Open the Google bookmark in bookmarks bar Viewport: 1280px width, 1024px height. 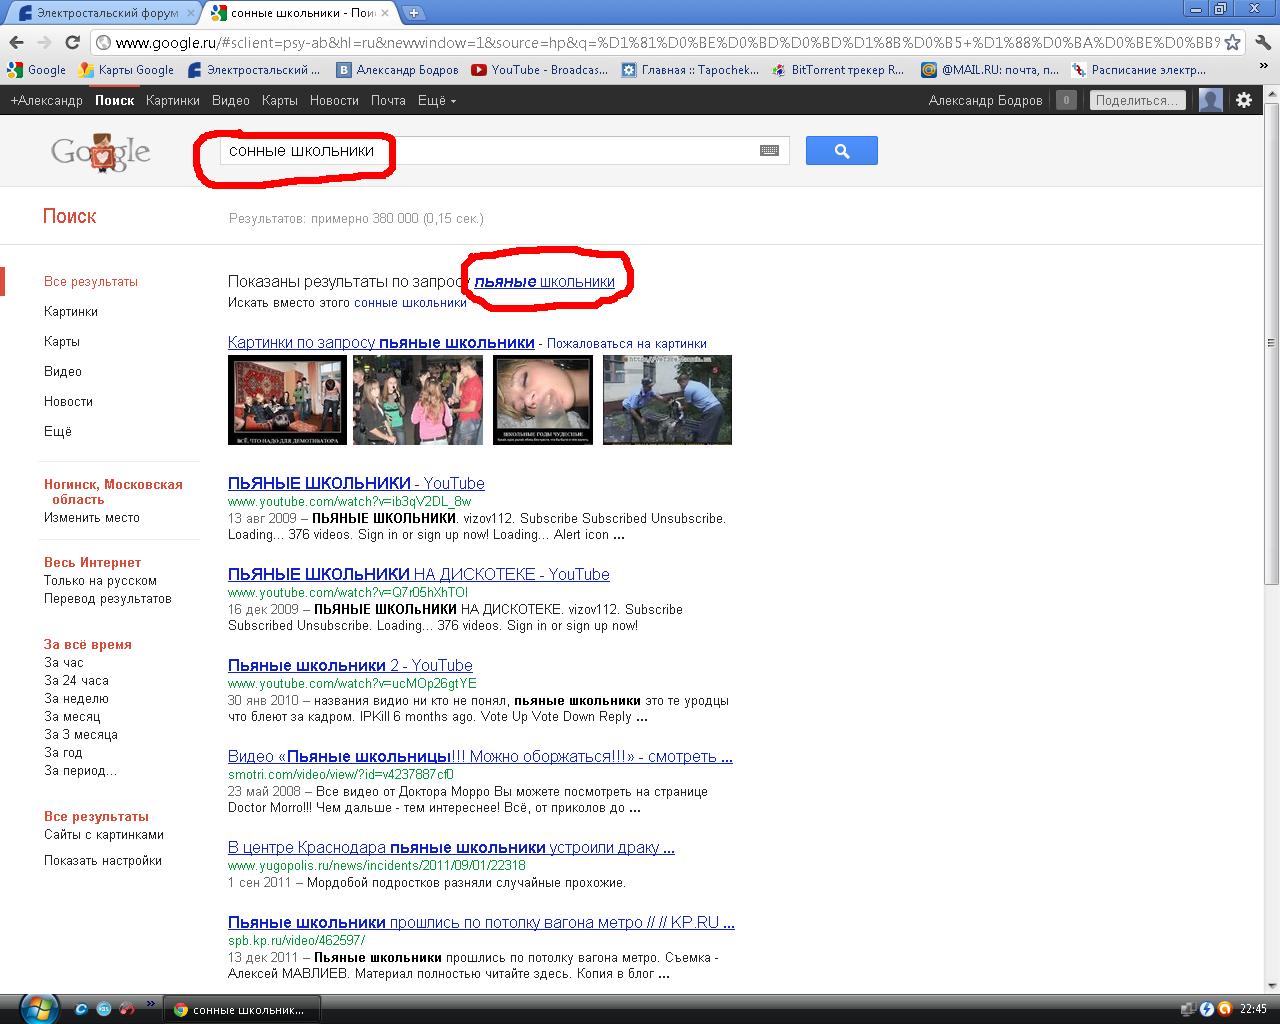pos(37,70)
